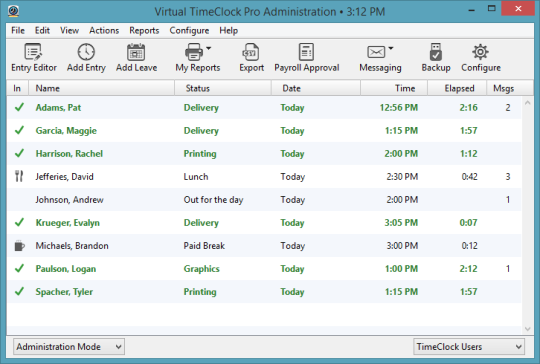Viewport: 540px width, 364px height.
Task: Click the checkmark icon for Paulson, Logan
Action: [20, 268]
